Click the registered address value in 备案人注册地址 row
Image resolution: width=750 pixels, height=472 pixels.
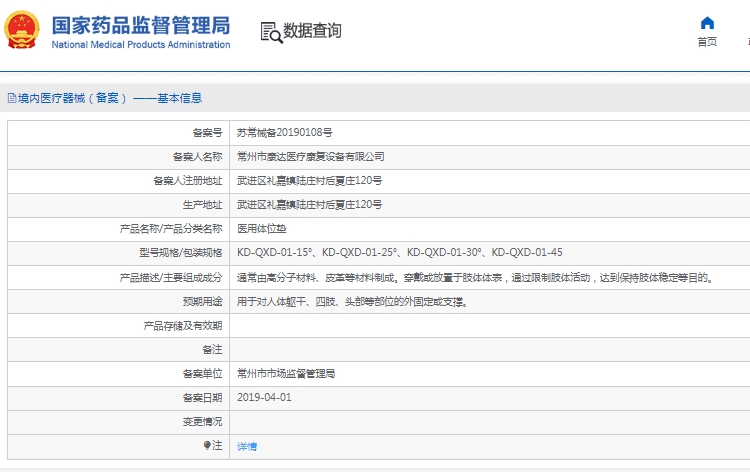(x=309, y=180)
